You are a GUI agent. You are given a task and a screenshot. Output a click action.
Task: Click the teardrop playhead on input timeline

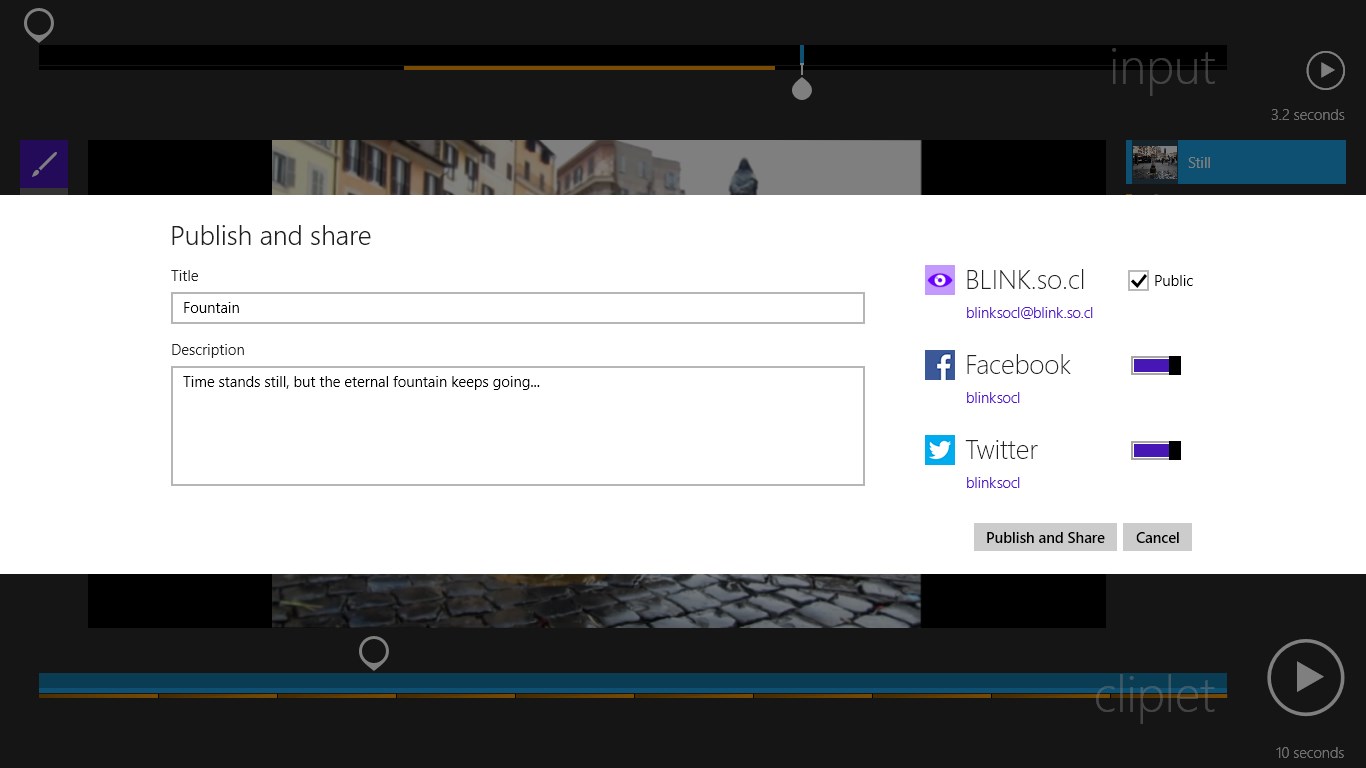point(801,89)
